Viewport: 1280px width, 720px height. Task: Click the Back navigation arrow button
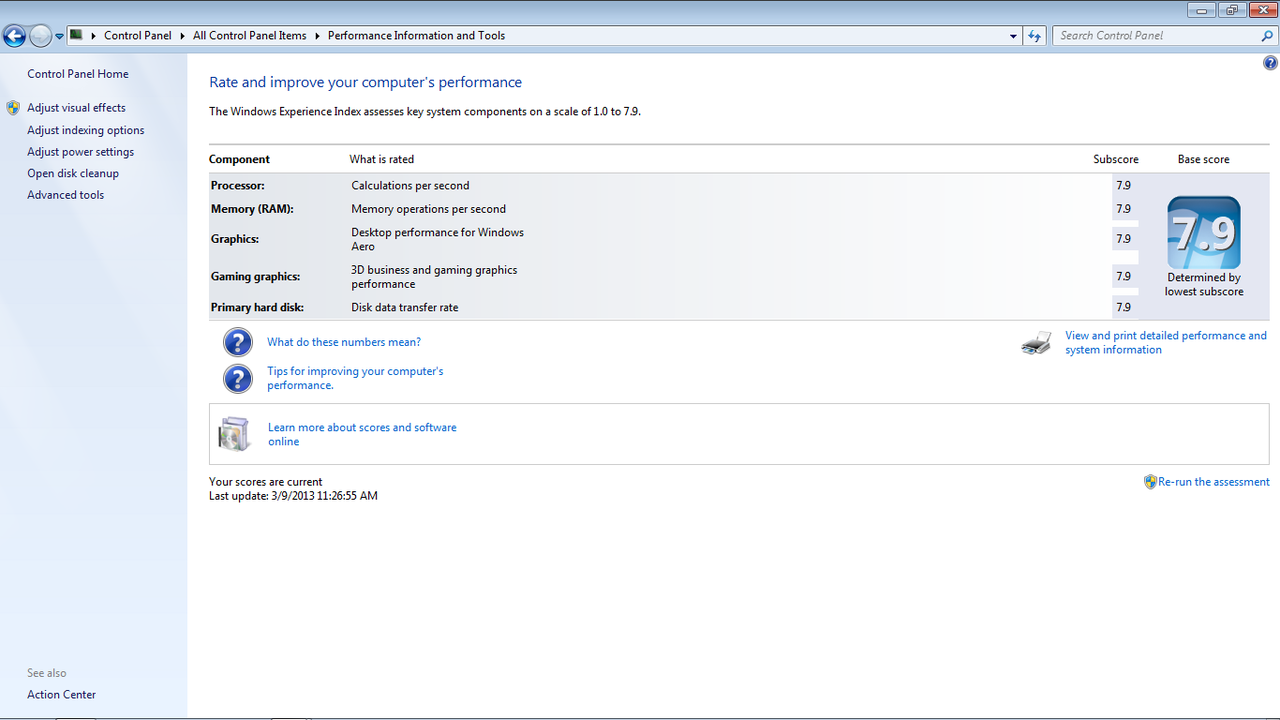click(14, 36)
